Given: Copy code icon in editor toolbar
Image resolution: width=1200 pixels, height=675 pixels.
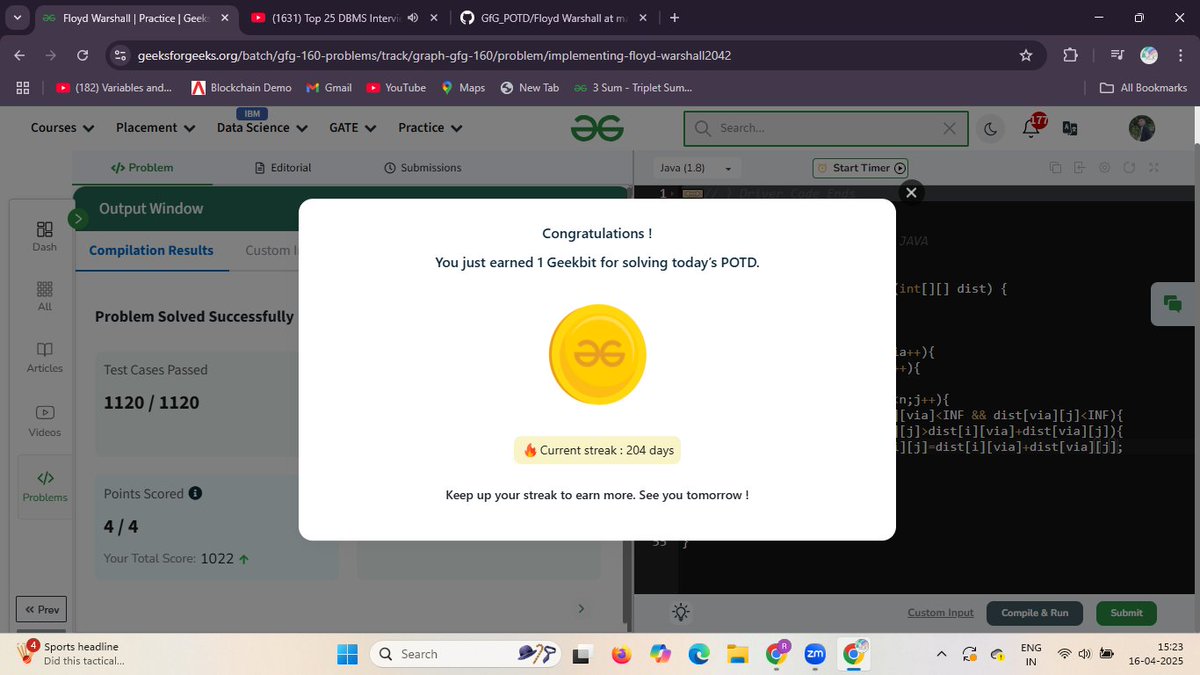Looking at the screenshot, I should (x=1055, y=168).
